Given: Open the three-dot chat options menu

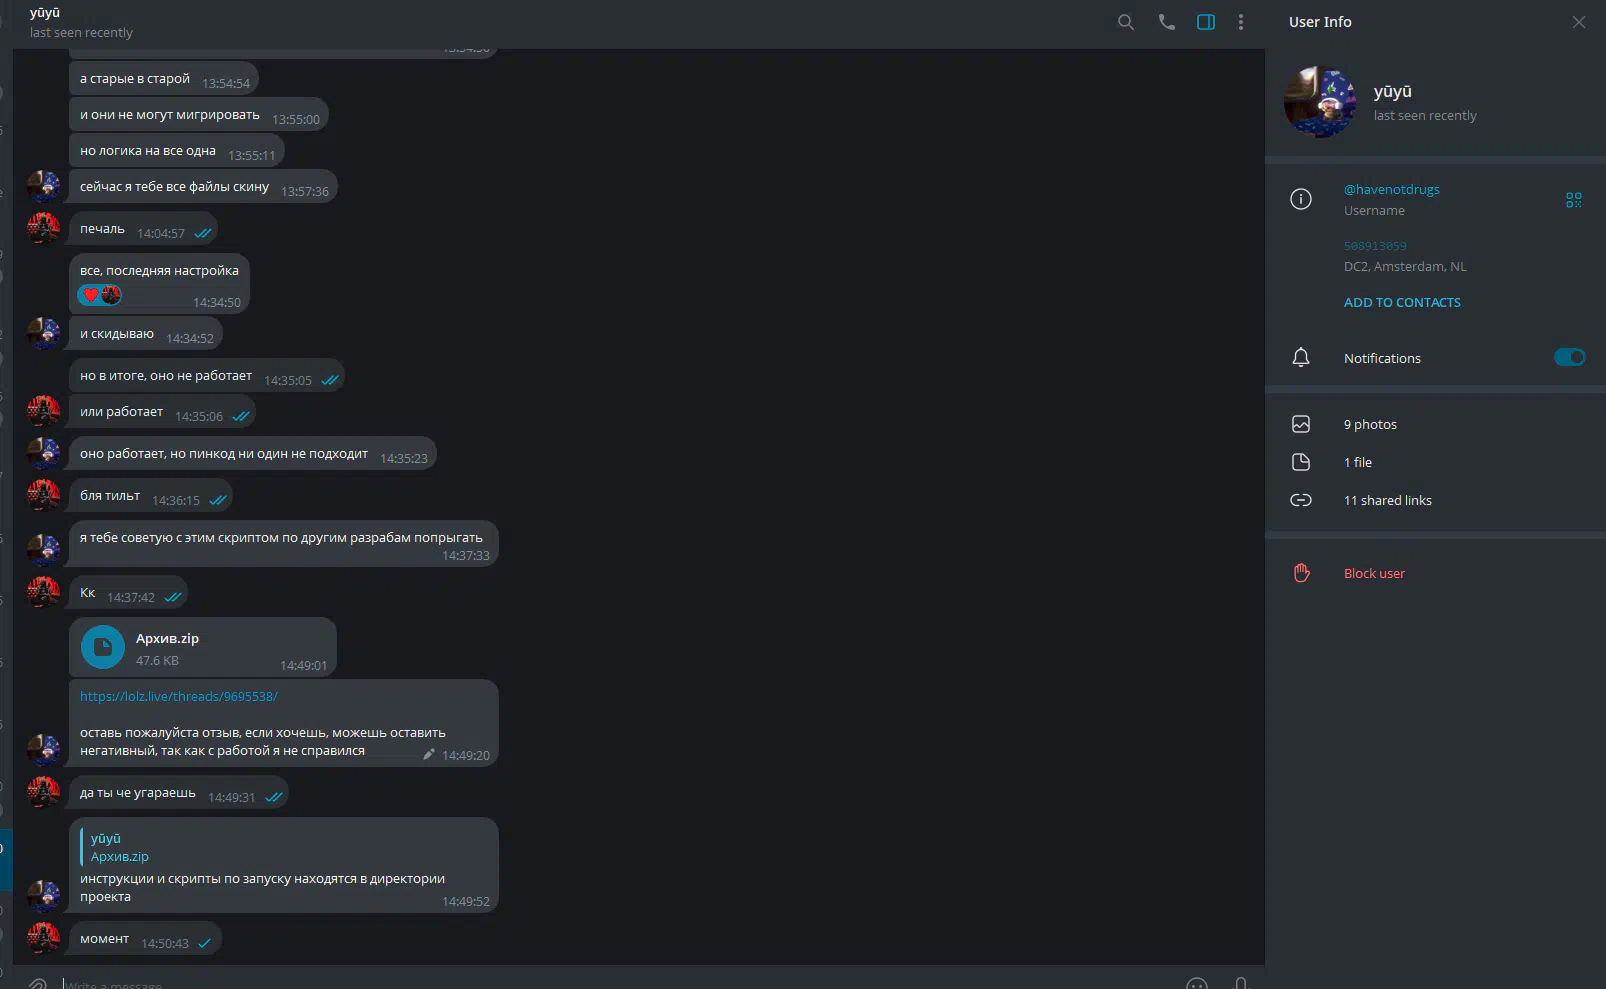Looking at the screenshot, I should pos(1241,22).
